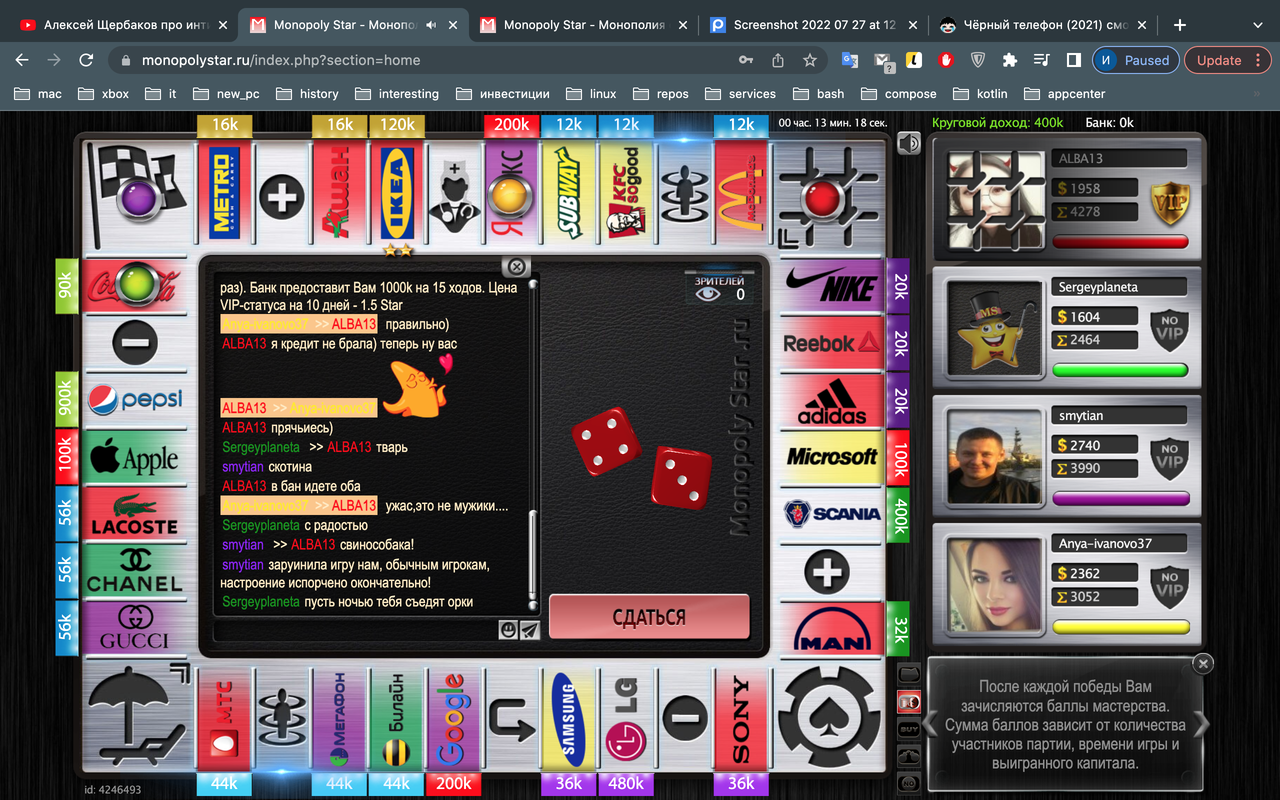Show previous tip with left arrow

point(931,724)
